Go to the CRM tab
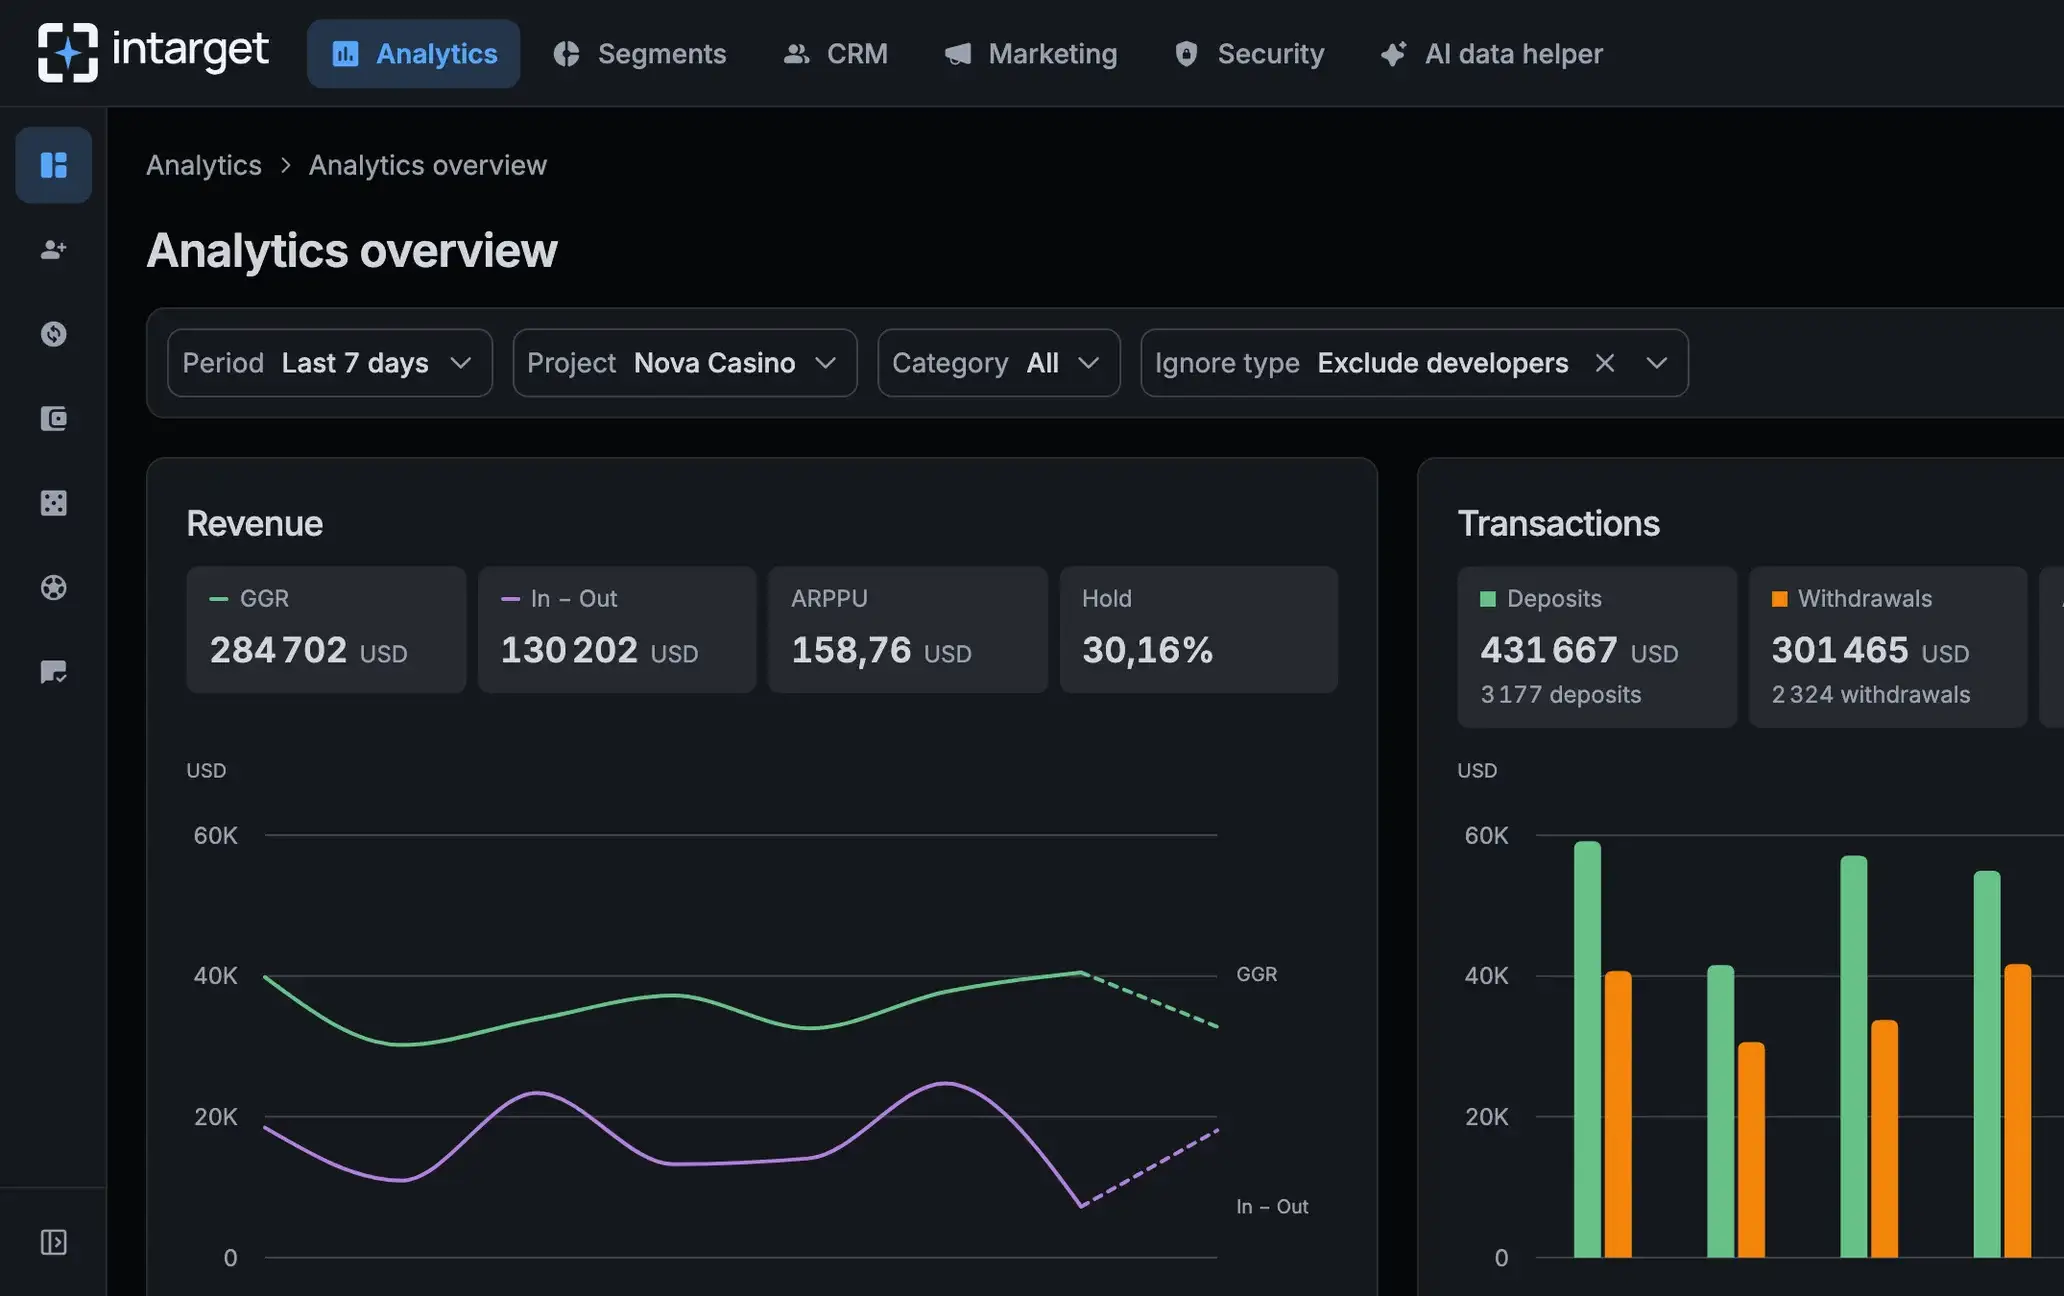Image resolution: width=2064 pixels, height=1296 pixels. (x=836, y=53)
